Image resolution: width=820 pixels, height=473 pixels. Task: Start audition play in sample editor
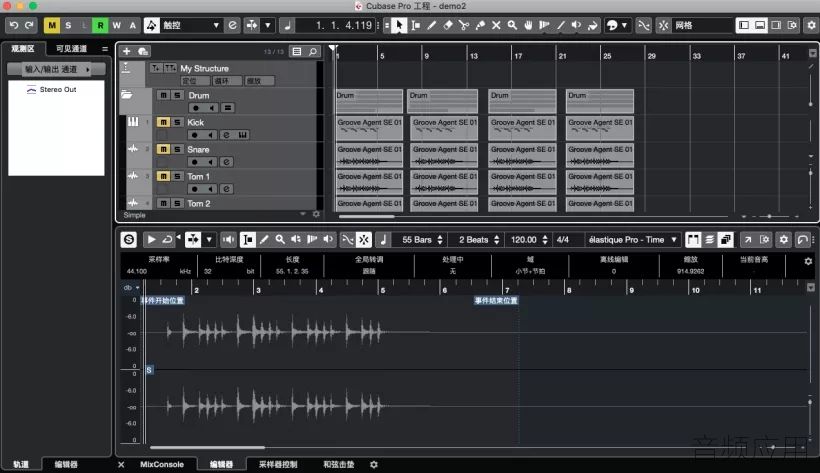click(151, 240)
